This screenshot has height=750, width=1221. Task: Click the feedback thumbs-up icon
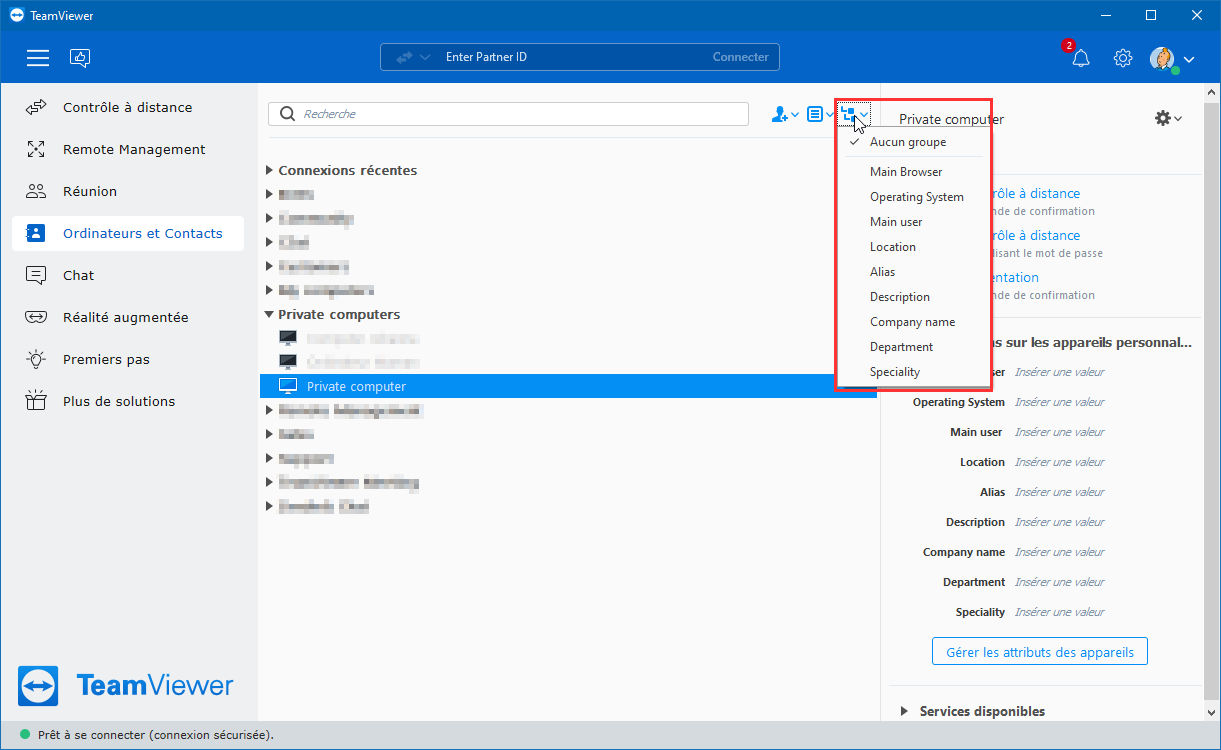pos(80,58)
